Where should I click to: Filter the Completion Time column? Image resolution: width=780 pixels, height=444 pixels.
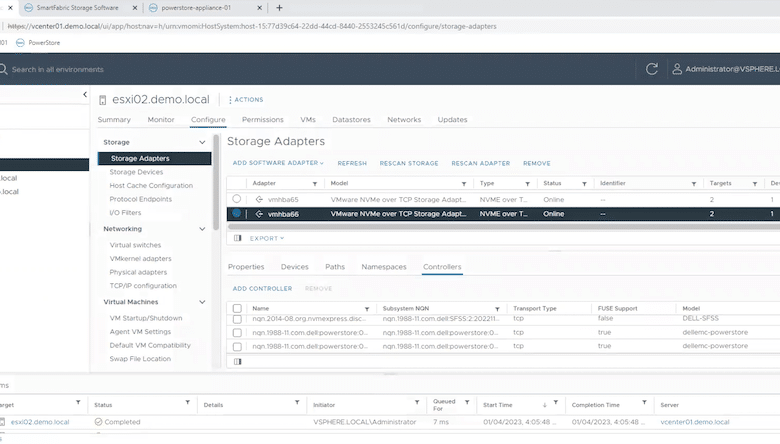coord(644,402)
